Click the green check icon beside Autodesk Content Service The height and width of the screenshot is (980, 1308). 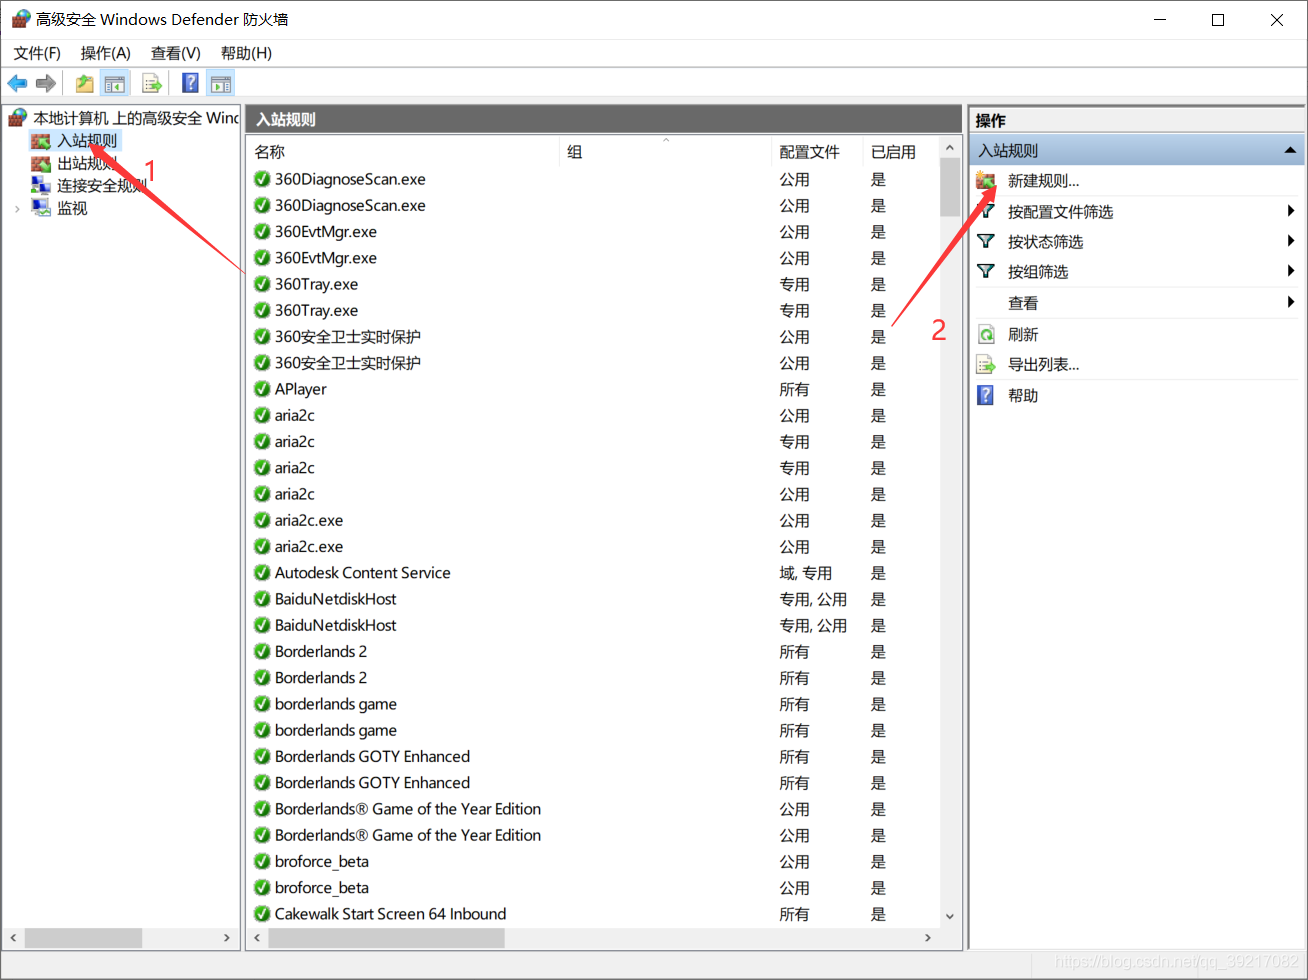(x=262, y=573)
